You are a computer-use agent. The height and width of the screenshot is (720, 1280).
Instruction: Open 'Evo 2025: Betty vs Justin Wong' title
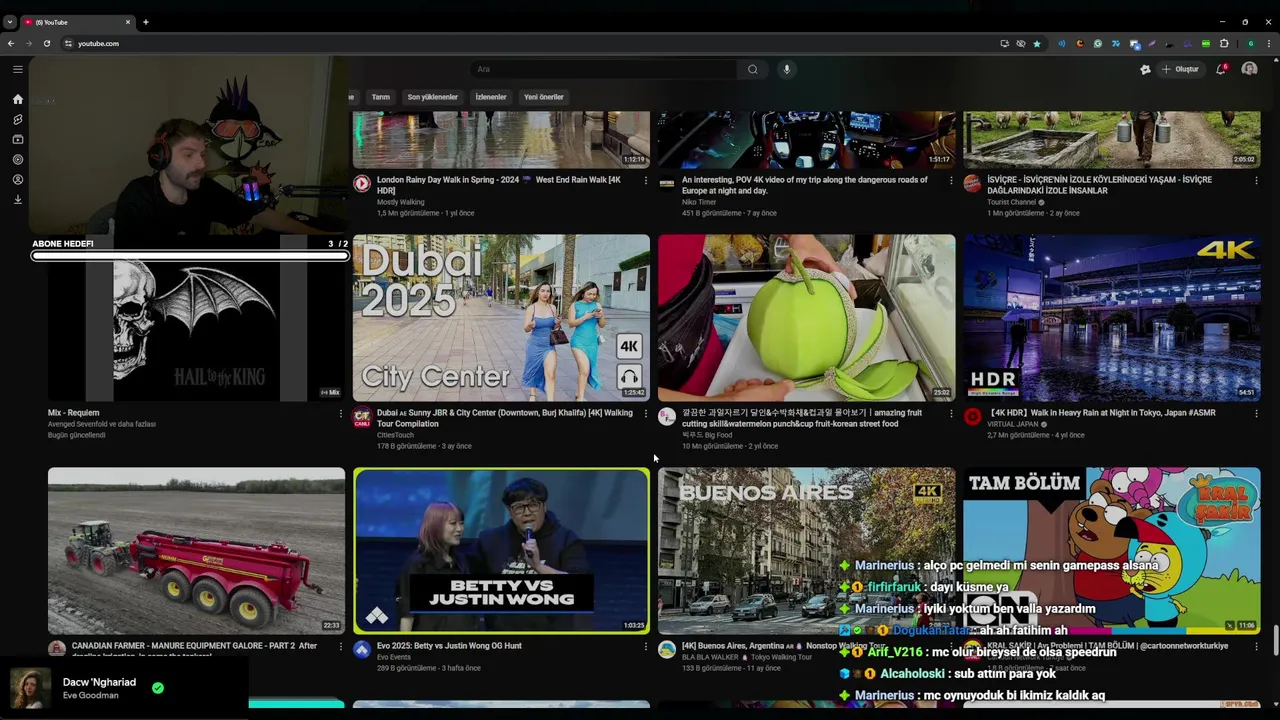(449, 646)
